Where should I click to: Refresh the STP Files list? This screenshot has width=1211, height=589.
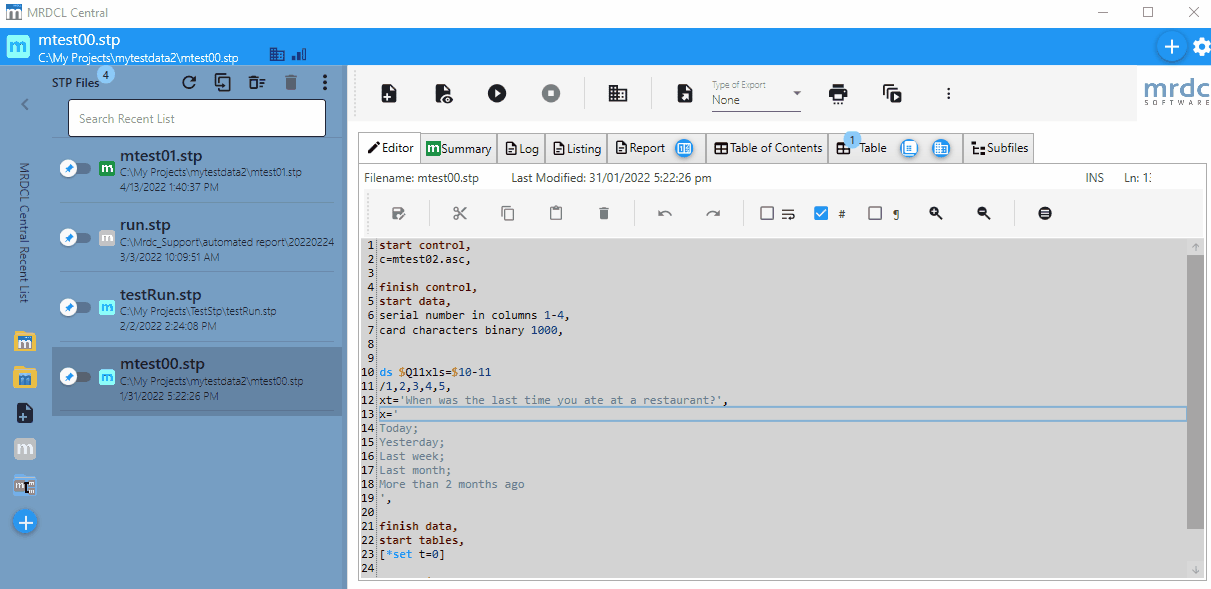click(x=189, y=83)
